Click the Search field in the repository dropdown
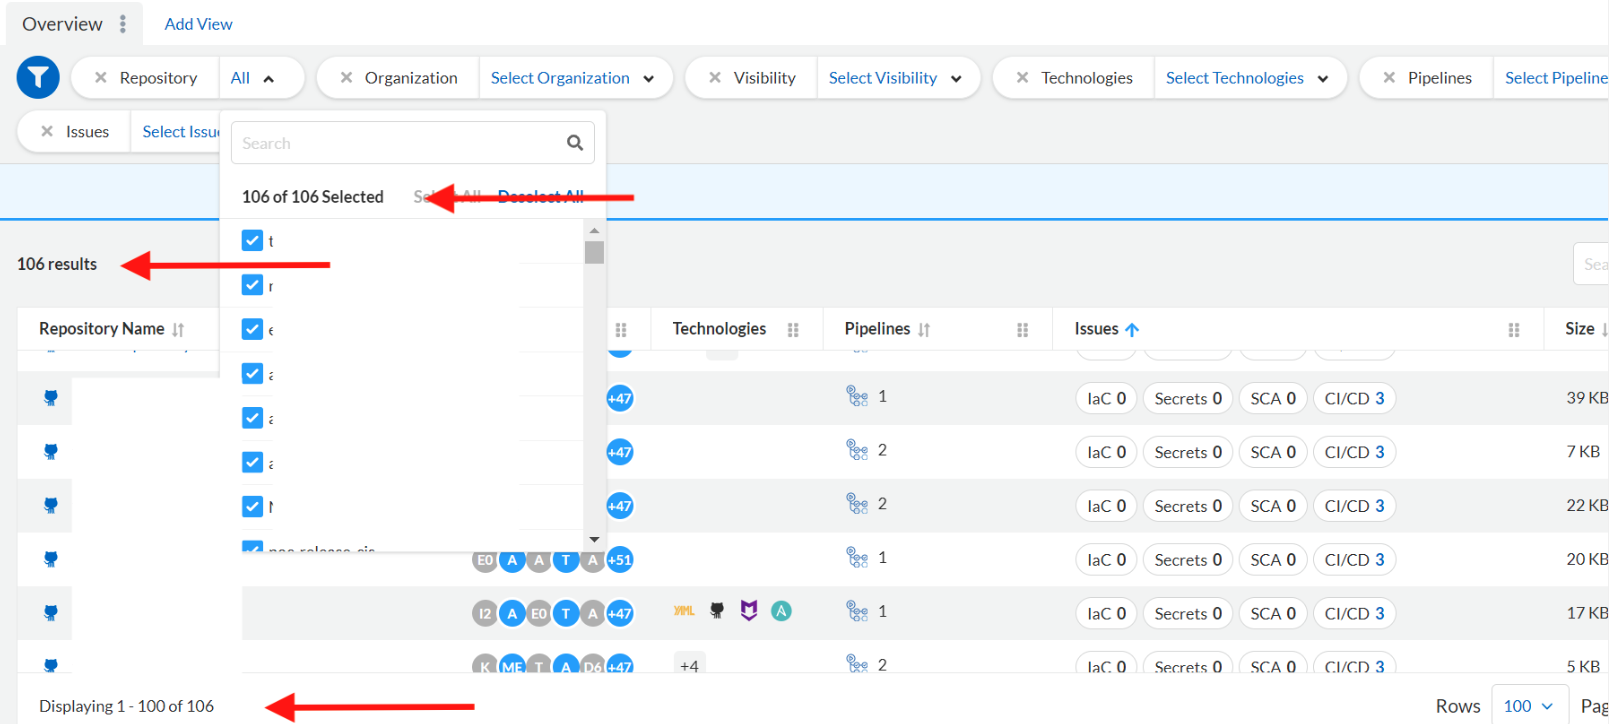1619x724 pixels. tap(413, 143)
